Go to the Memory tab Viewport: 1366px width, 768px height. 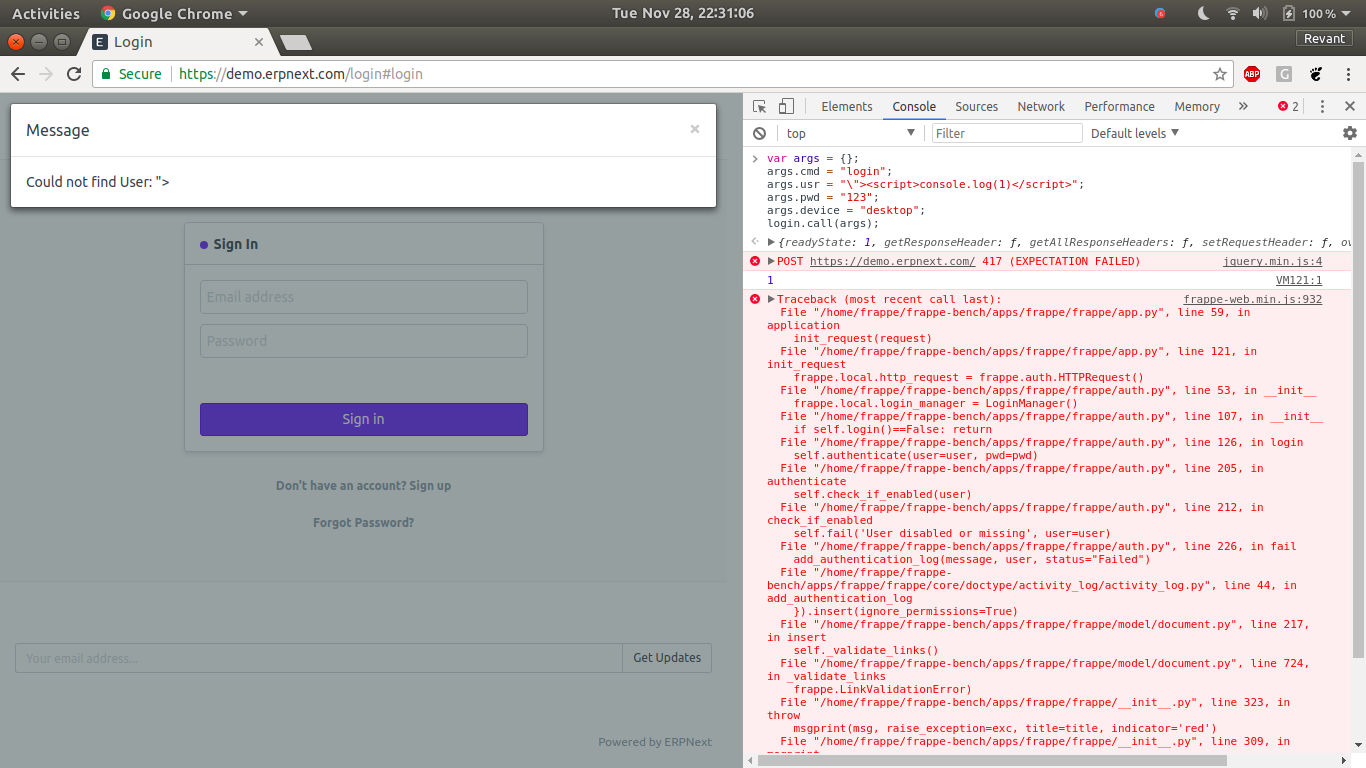(1197, 106)
